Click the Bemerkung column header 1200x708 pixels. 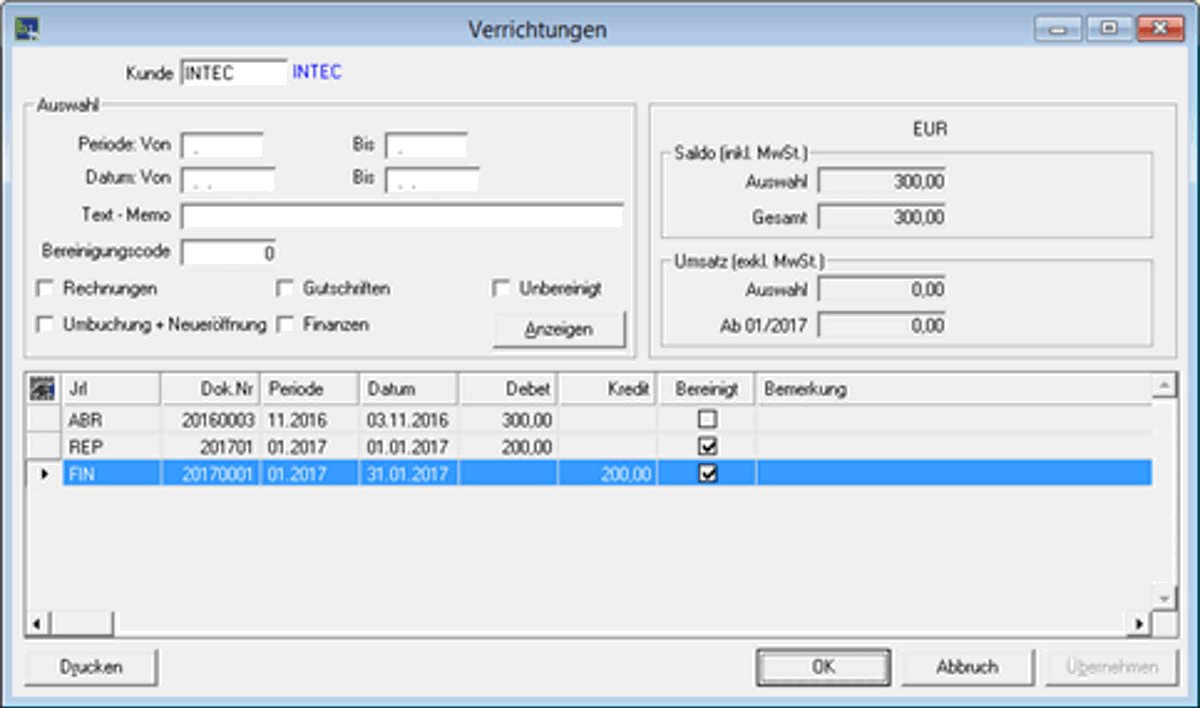coord(954,389)
